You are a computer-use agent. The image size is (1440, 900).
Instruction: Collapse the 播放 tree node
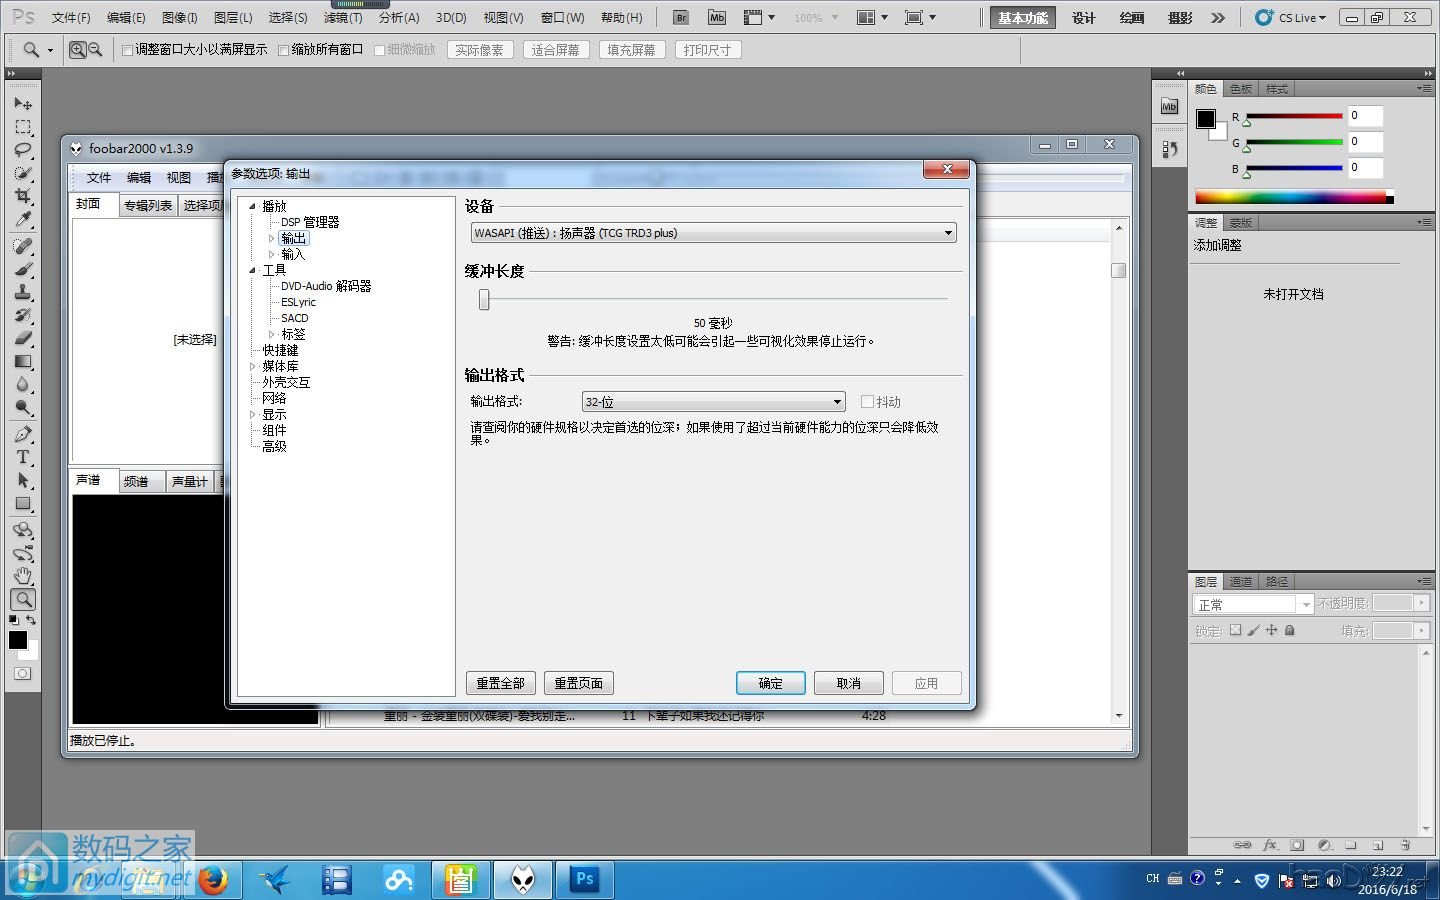point(251,205)
